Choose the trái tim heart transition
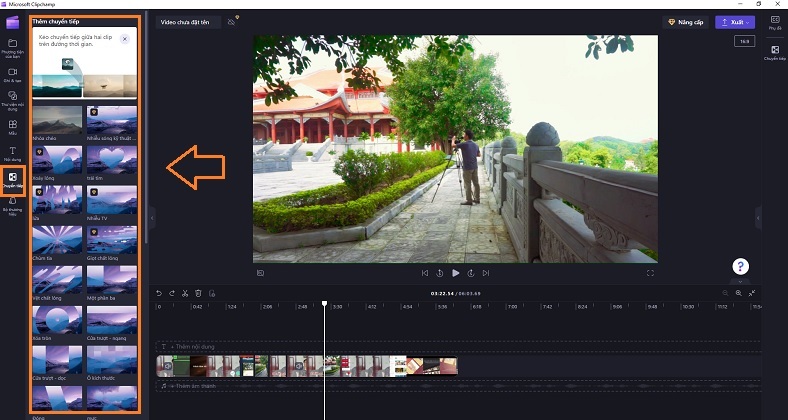Viewport: 788px width, 420px height. (112, 160)
